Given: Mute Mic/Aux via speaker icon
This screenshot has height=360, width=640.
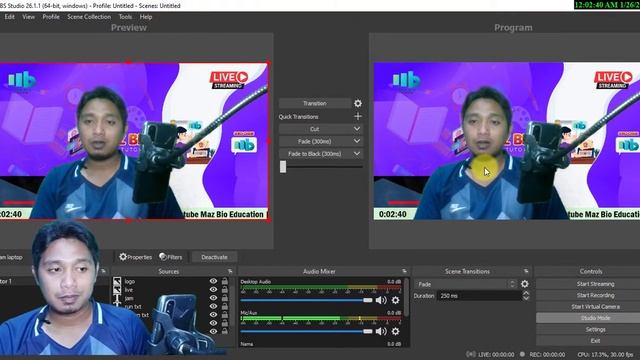Looking at the screenshot, I should [x=381, y=331].
